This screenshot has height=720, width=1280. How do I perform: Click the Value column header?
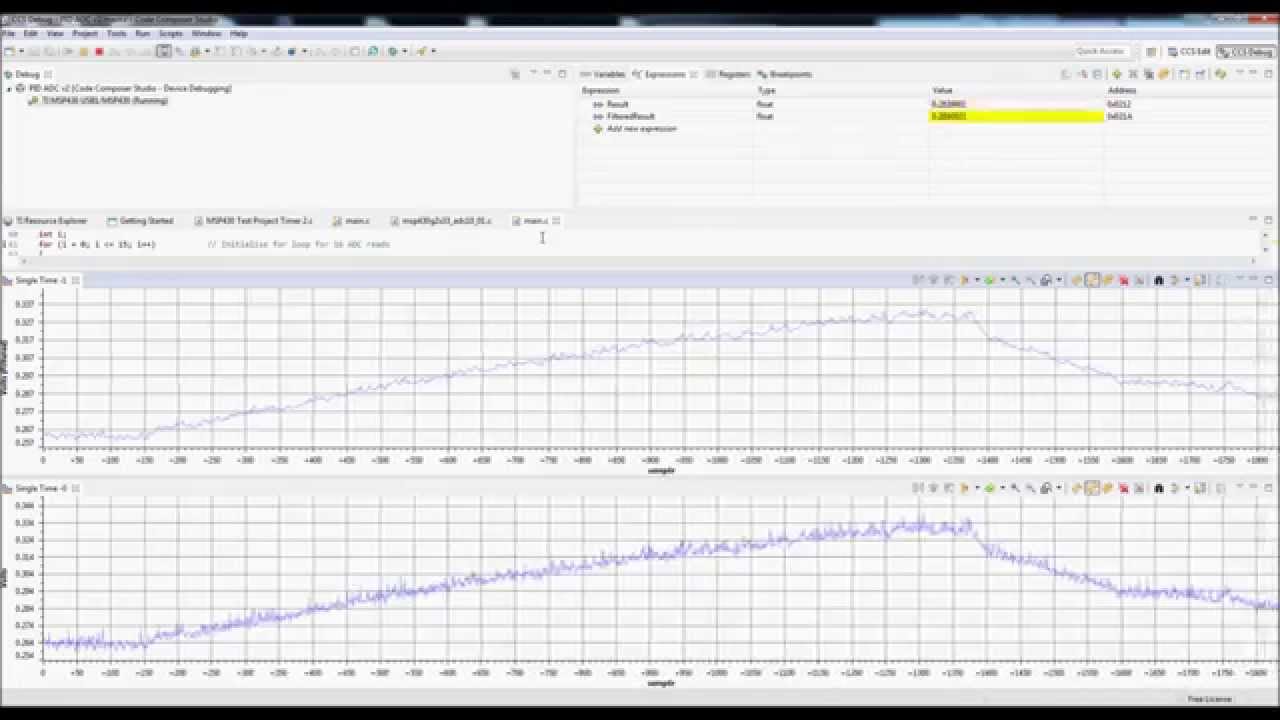pos(1016,90)
